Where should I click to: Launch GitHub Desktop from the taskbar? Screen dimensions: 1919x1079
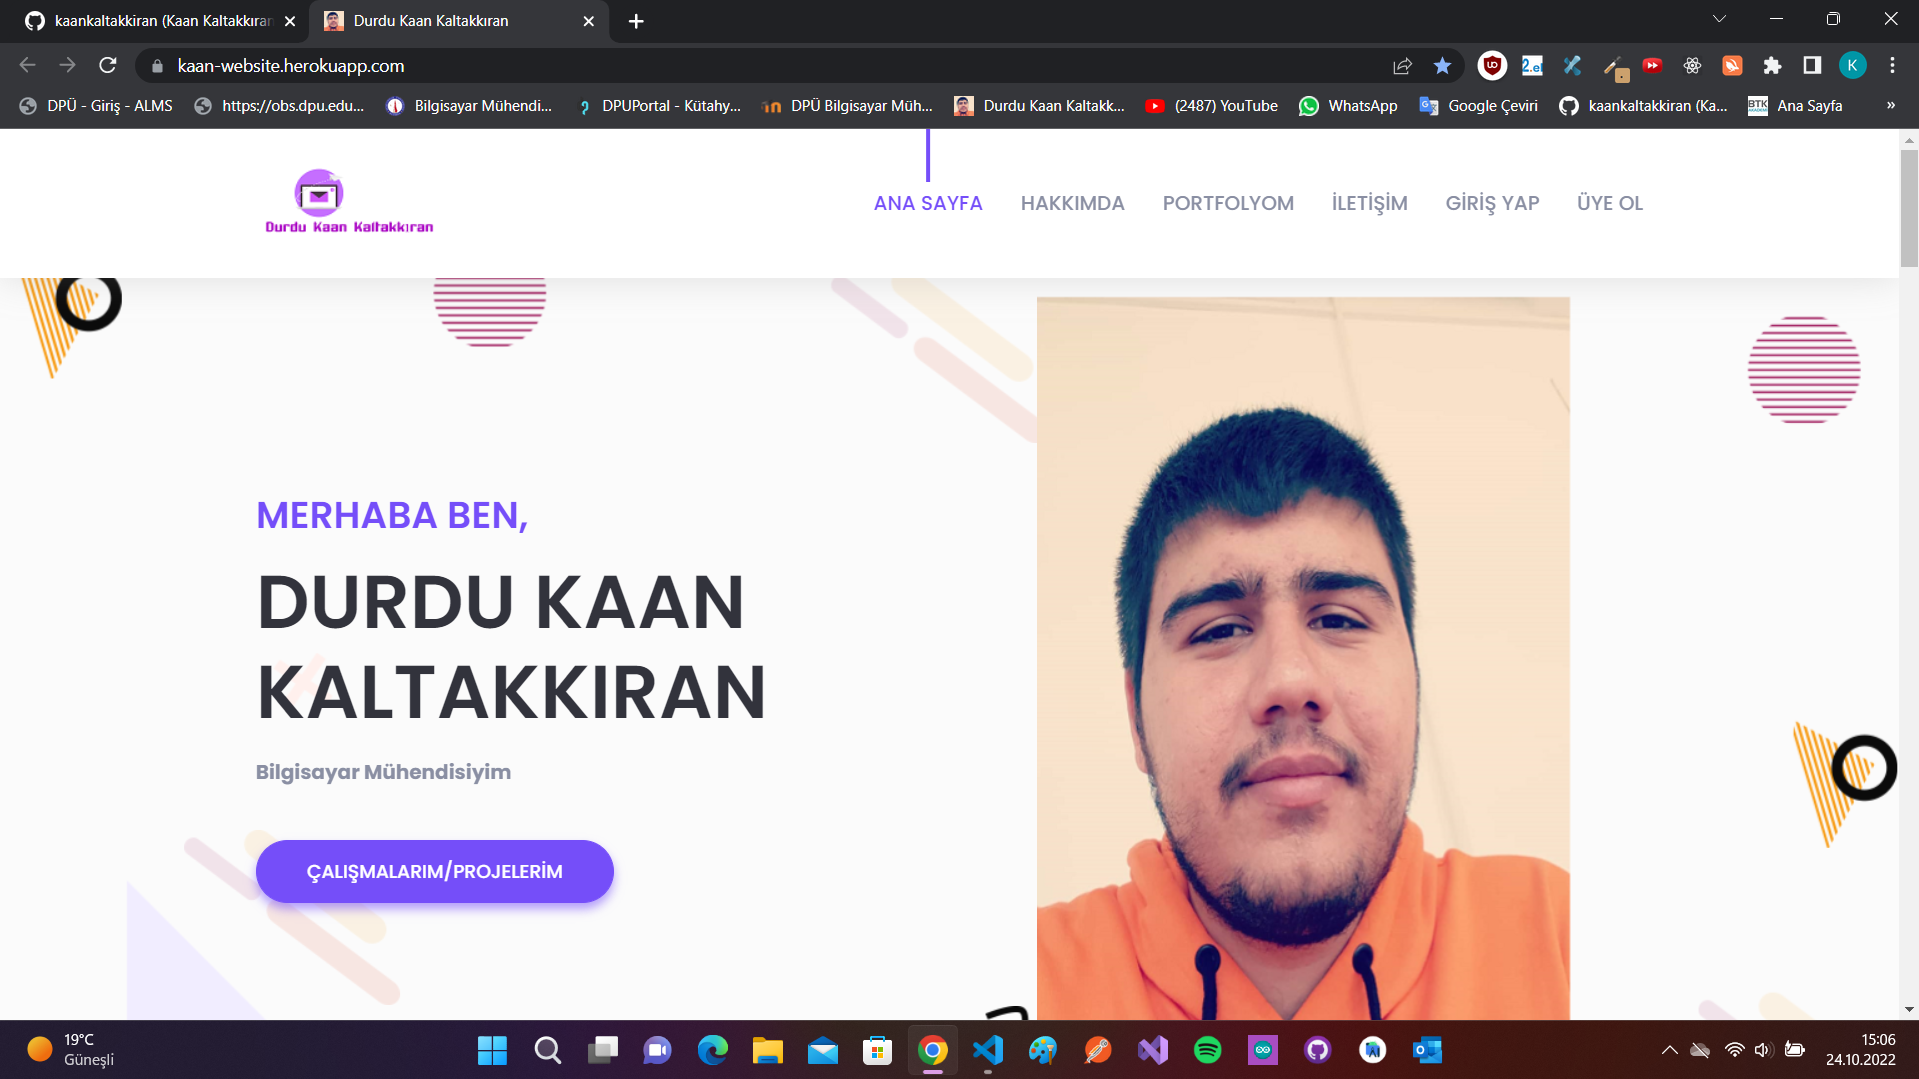click(x=1317, y=1050)
